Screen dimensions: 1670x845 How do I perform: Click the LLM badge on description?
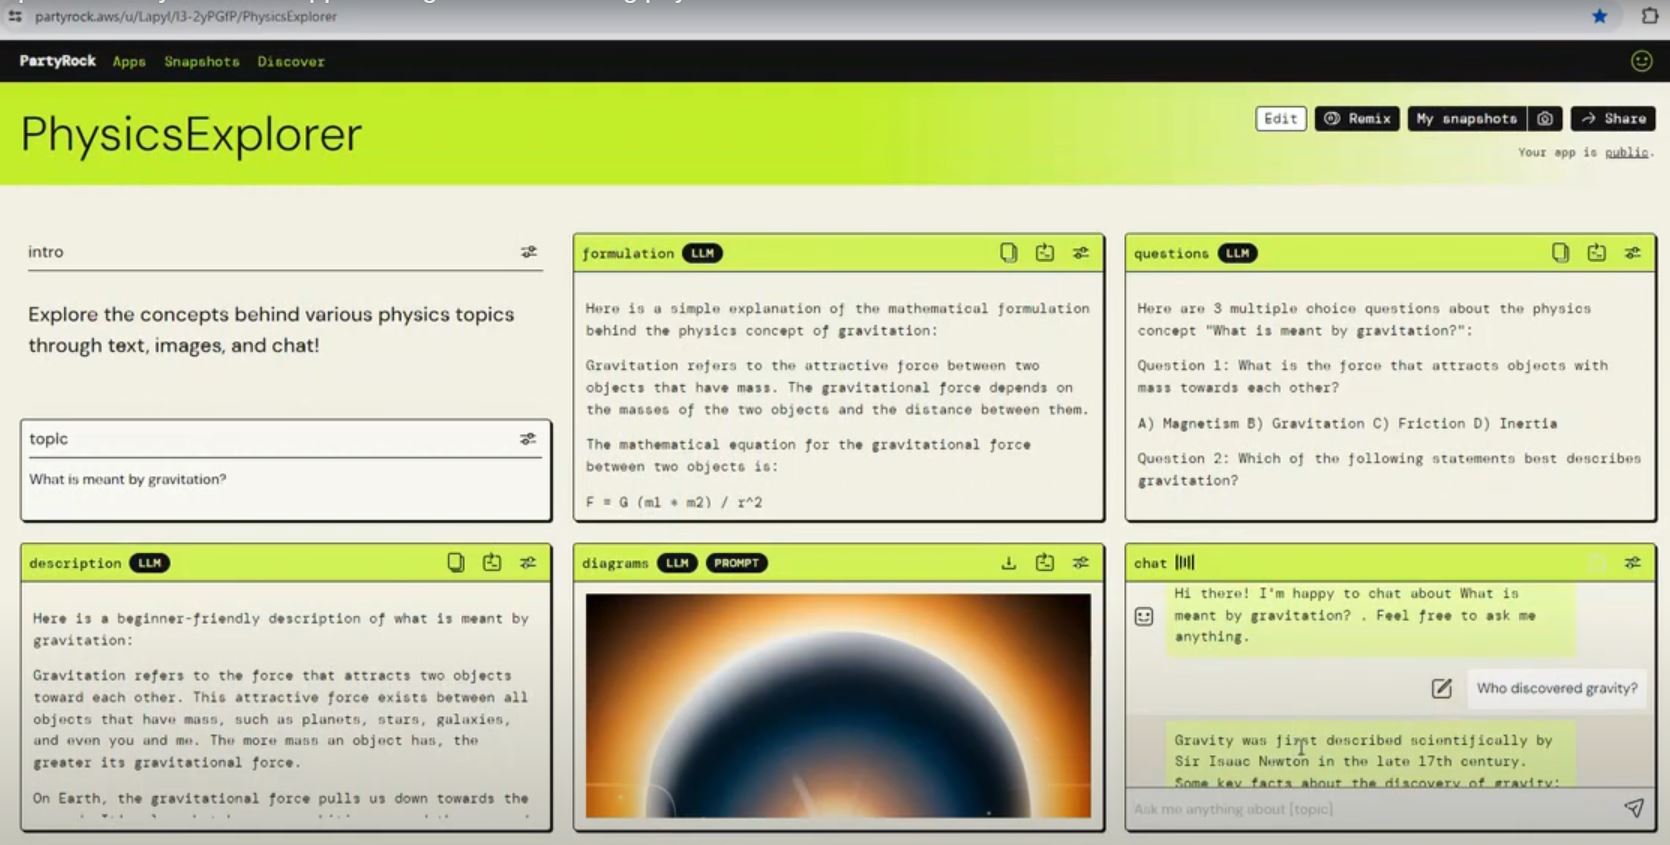(149, 563)
